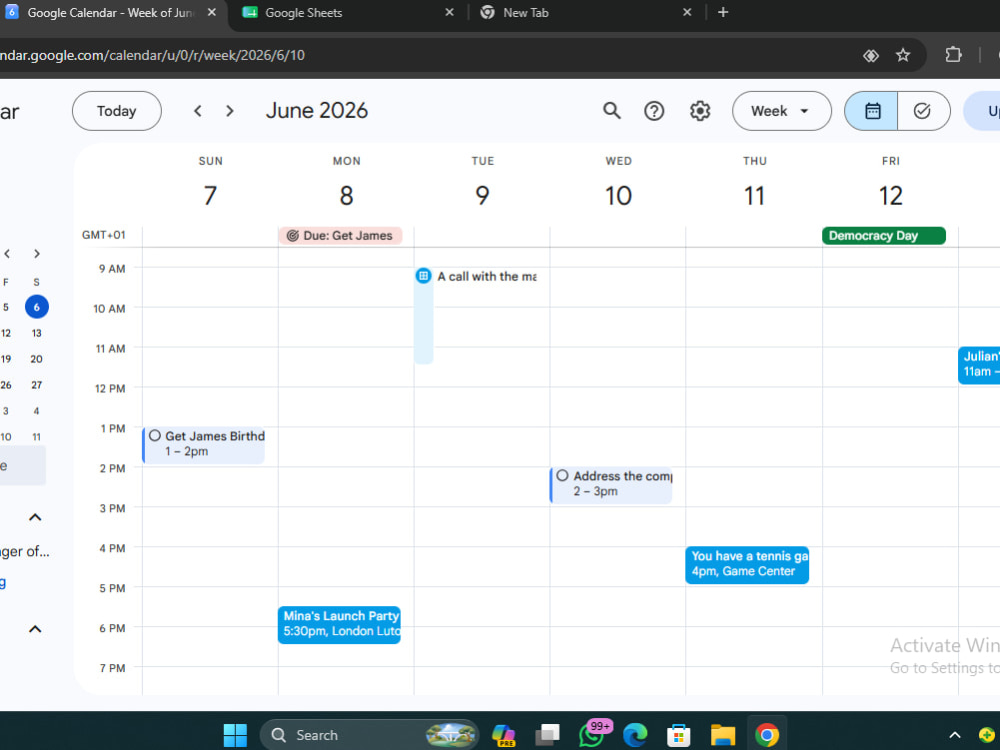Mark Address the complaint task complete
This screenshot has height=750, width=1000.
click(562, 476)
